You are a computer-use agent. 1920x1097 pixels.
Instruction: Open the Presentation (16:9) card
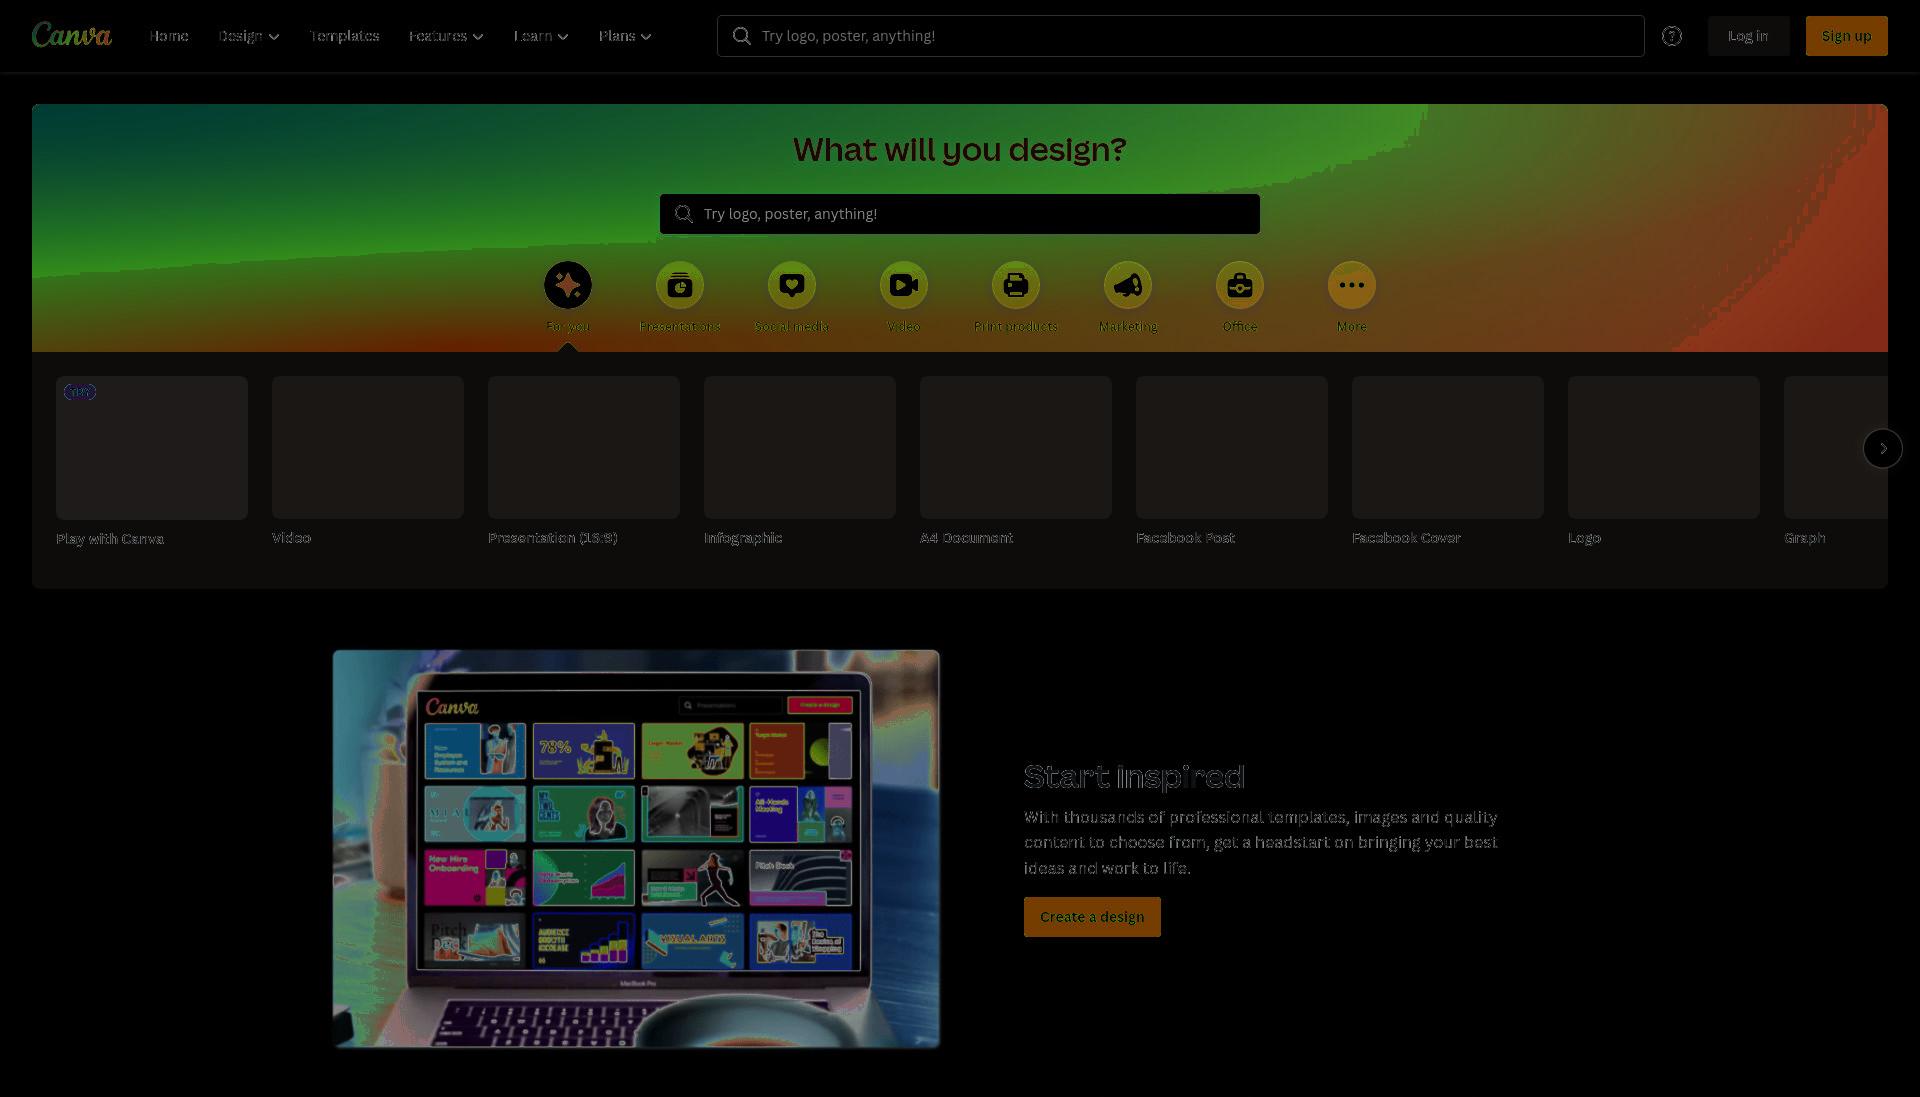coord(584,447)
